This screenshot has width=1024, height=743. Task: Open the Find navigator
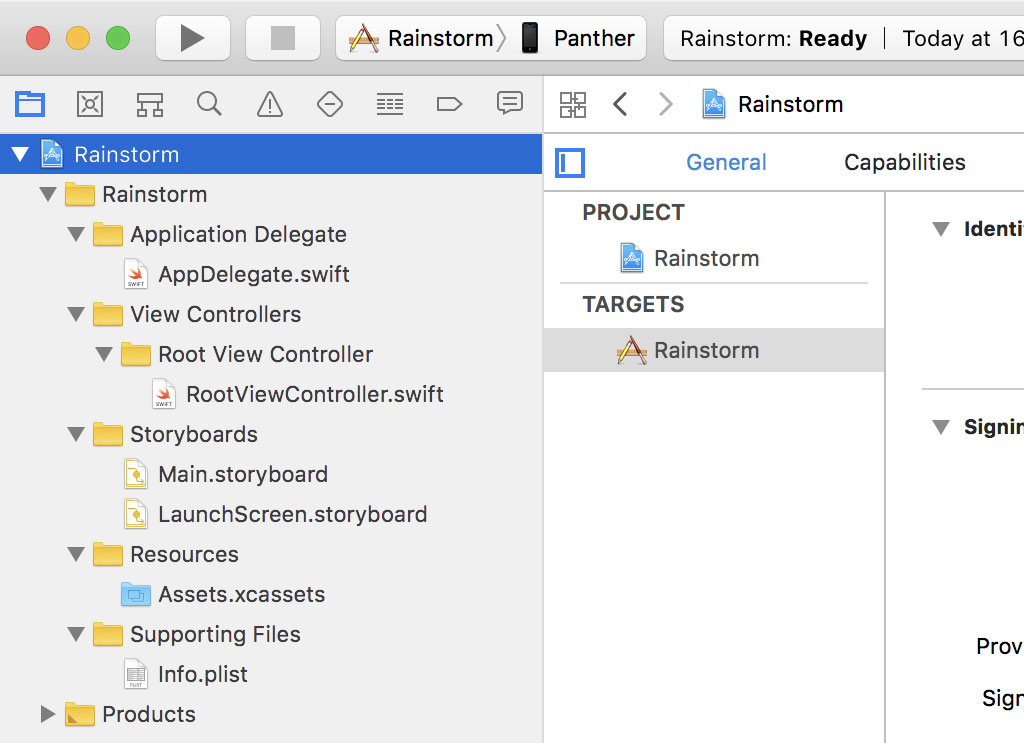point(209,103)
